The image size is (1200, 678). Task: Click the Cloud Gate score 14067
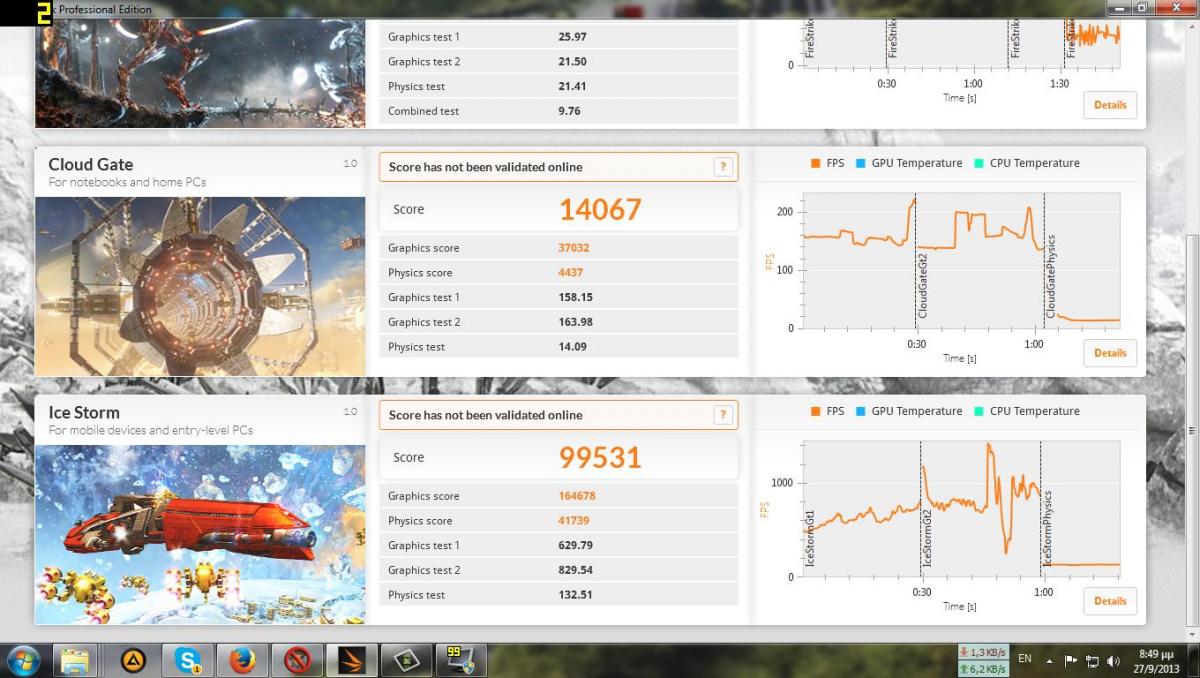(600, 209)
